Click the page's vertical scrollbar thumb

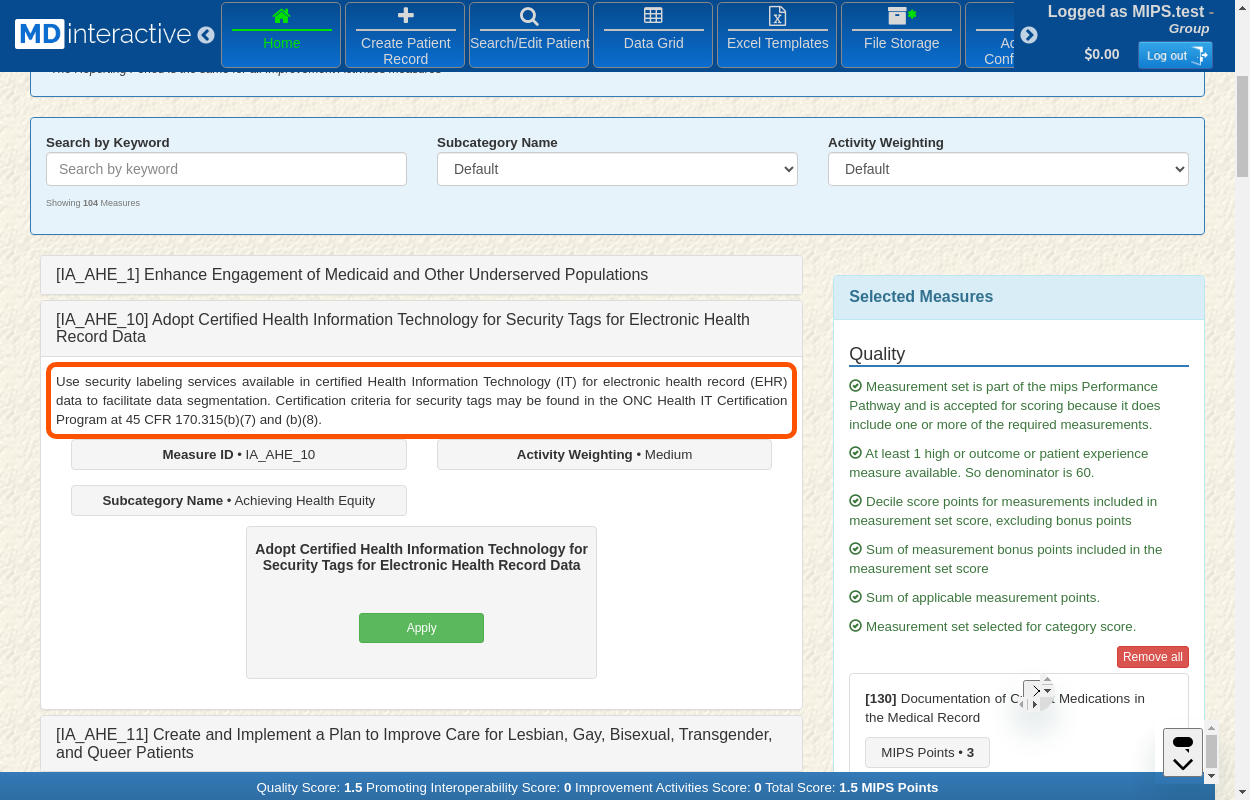[1242, 125]
